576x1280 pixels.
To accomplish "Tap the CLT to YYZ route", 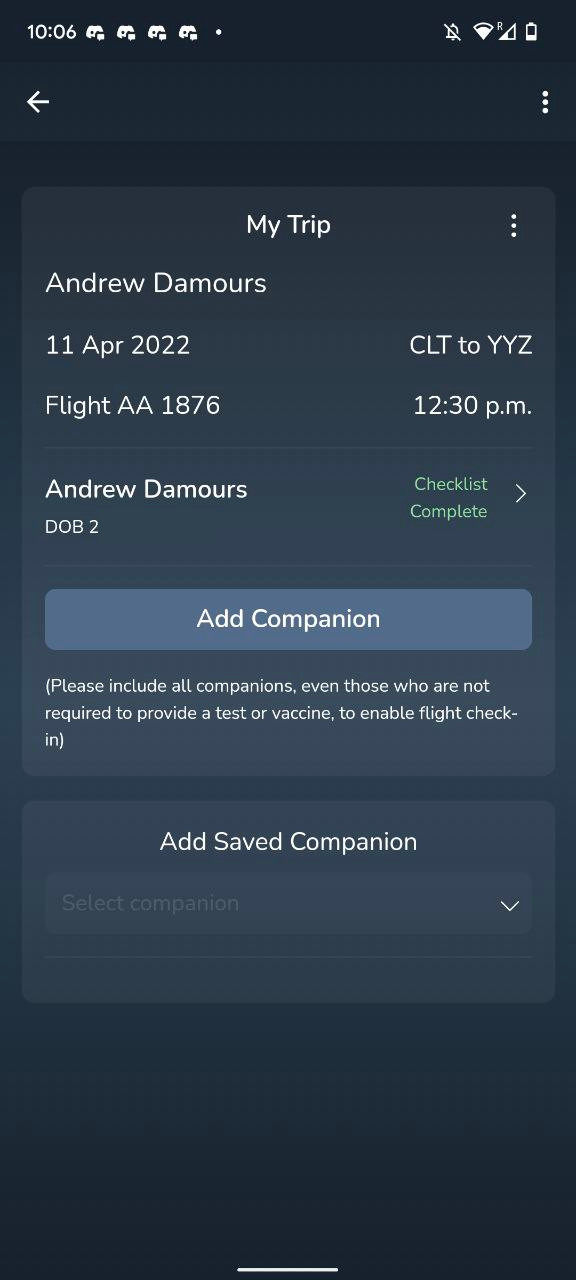I will [x=471, y=345].
